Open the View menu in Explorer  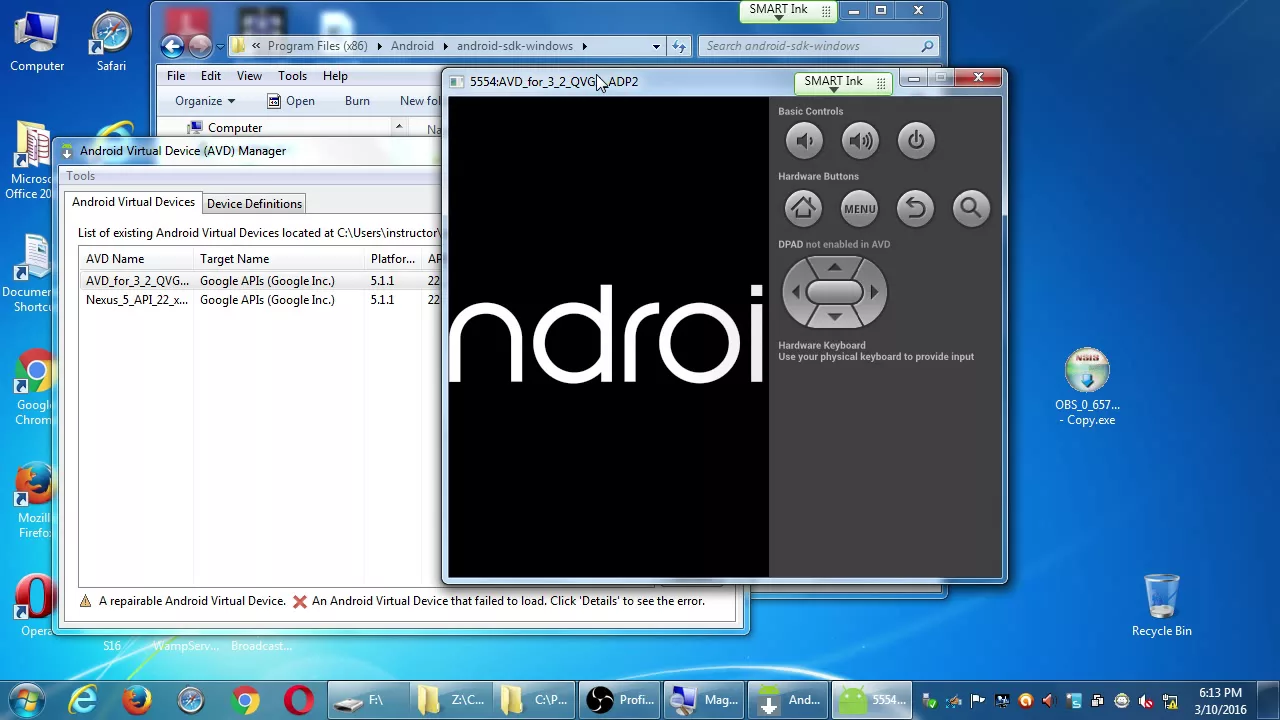pos(249,76)
